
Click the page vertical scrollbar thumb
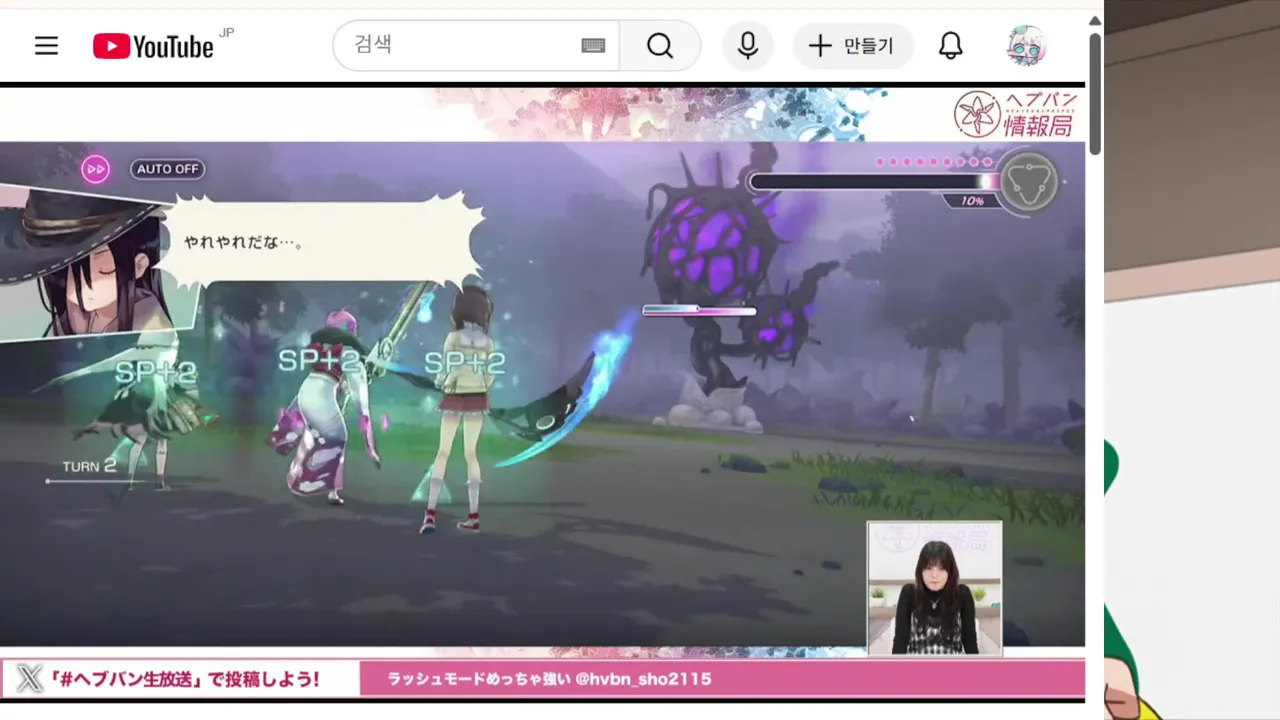click(1095, 92)
